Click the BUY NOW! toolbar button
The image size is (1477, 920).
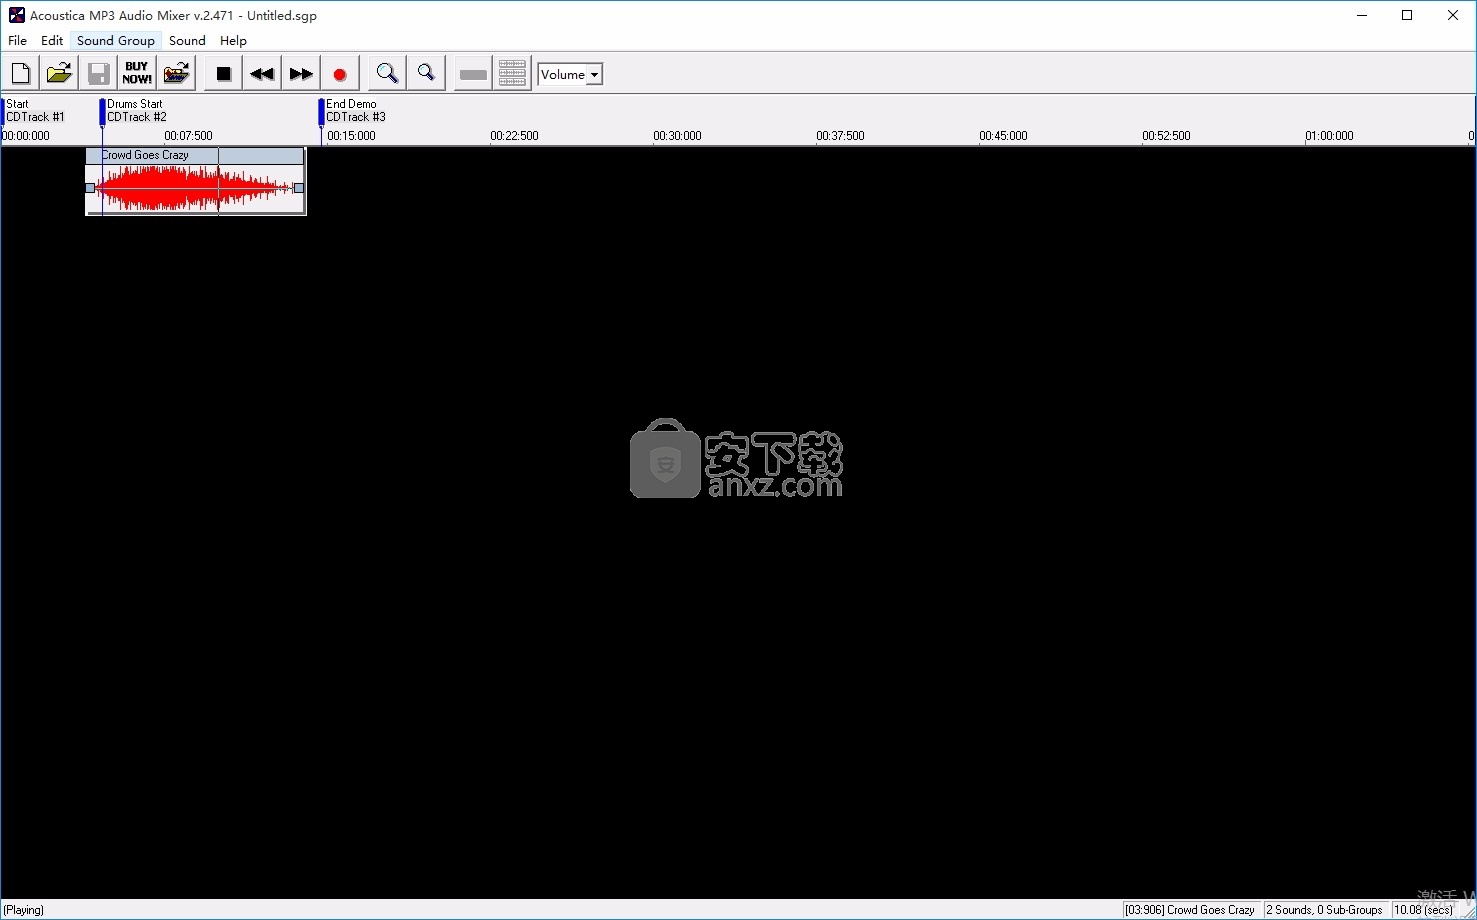(x=137, y=74)
